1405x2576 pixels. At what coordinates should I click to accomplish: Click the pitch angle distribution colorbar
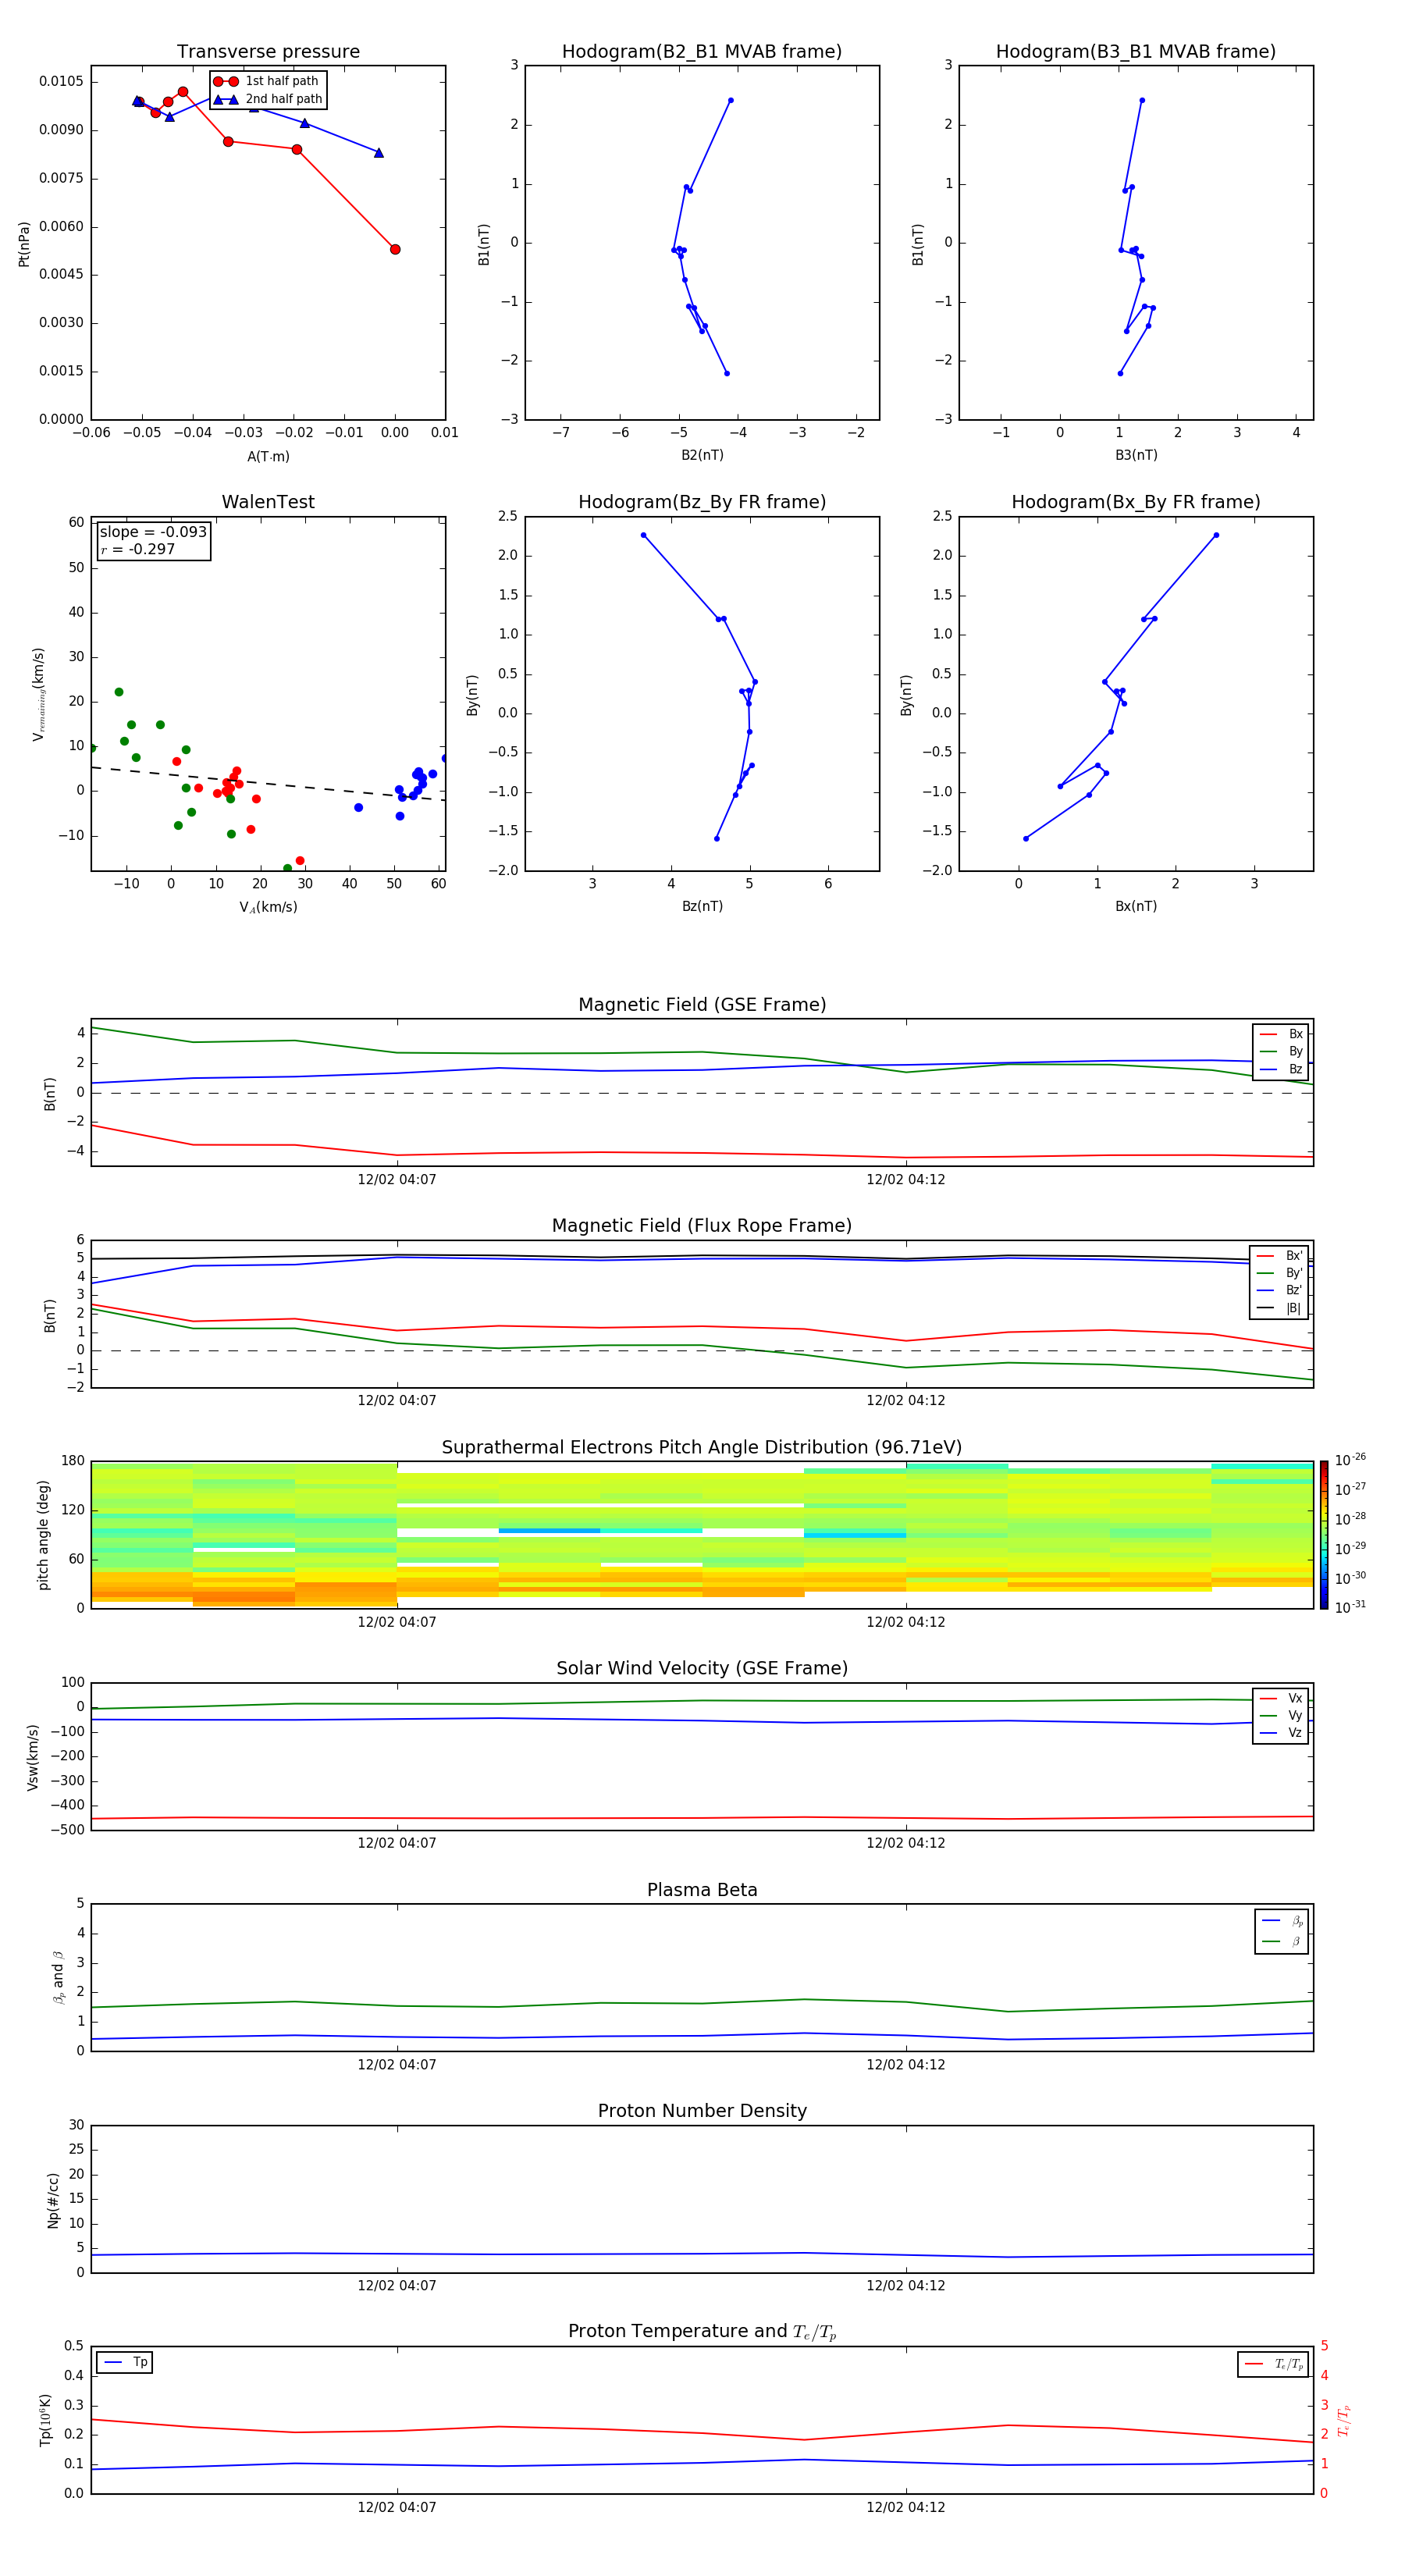tap(1323, 1534)
